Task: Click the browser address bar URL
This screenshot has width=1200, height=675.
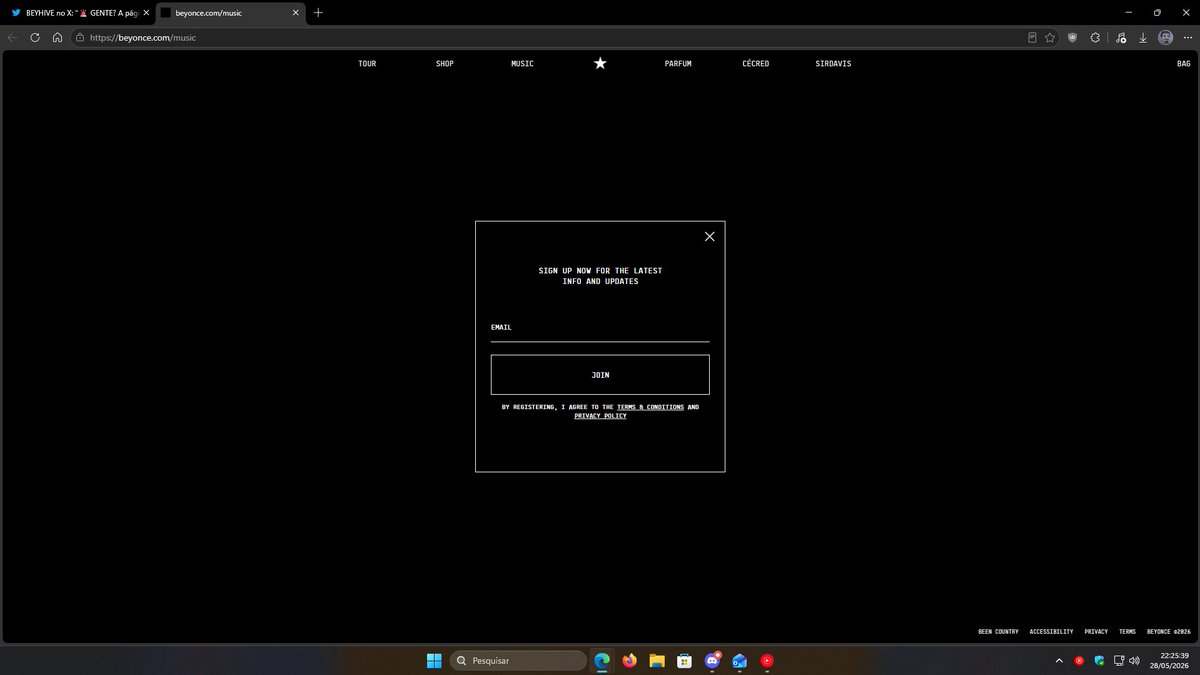Action: click(142, 38)
